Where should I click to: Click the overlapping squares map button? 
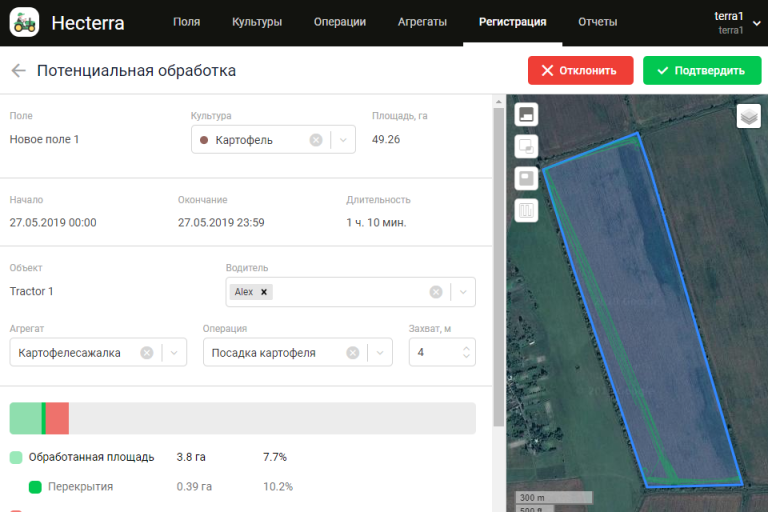526,146
